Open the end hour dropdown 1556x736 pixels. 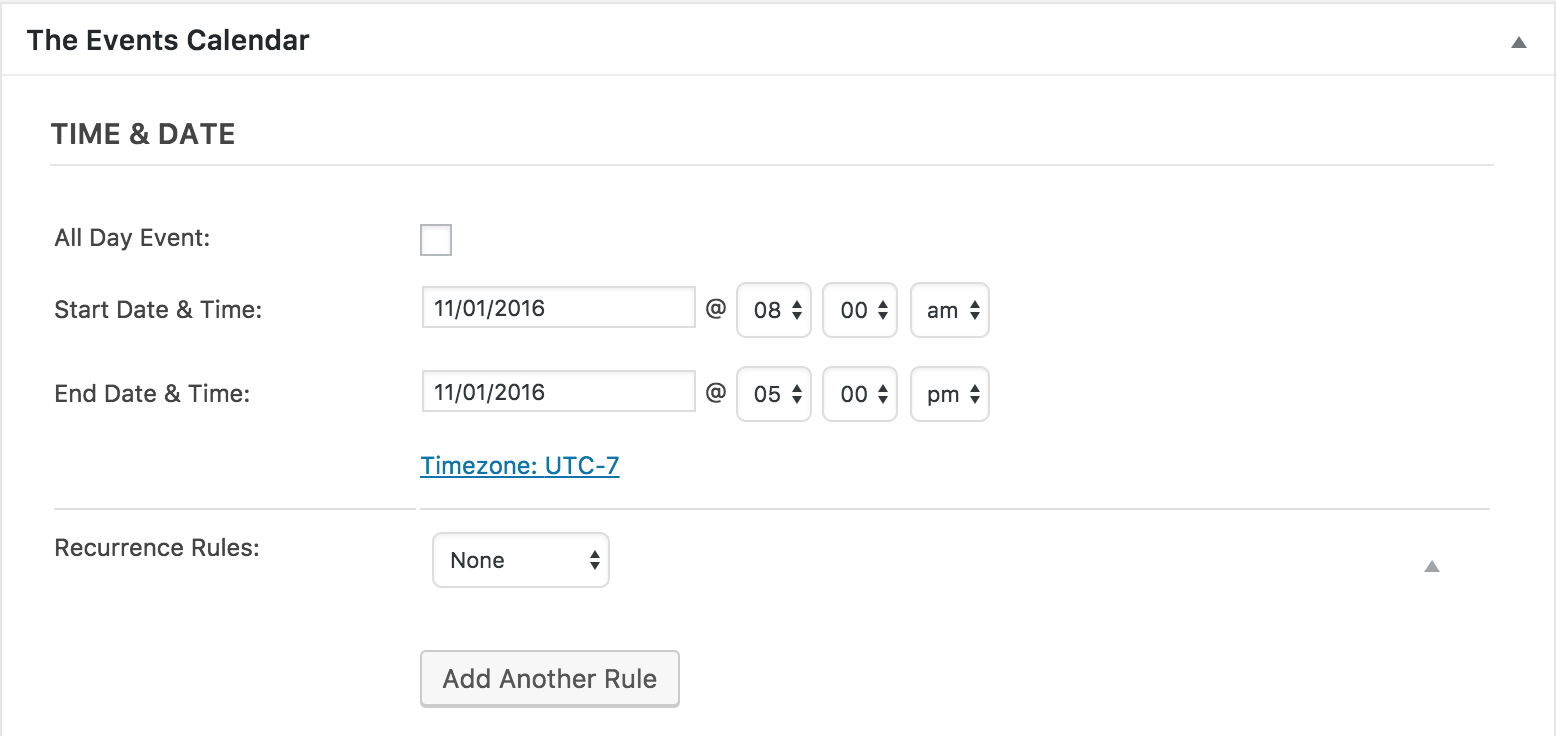coord(773,395)
